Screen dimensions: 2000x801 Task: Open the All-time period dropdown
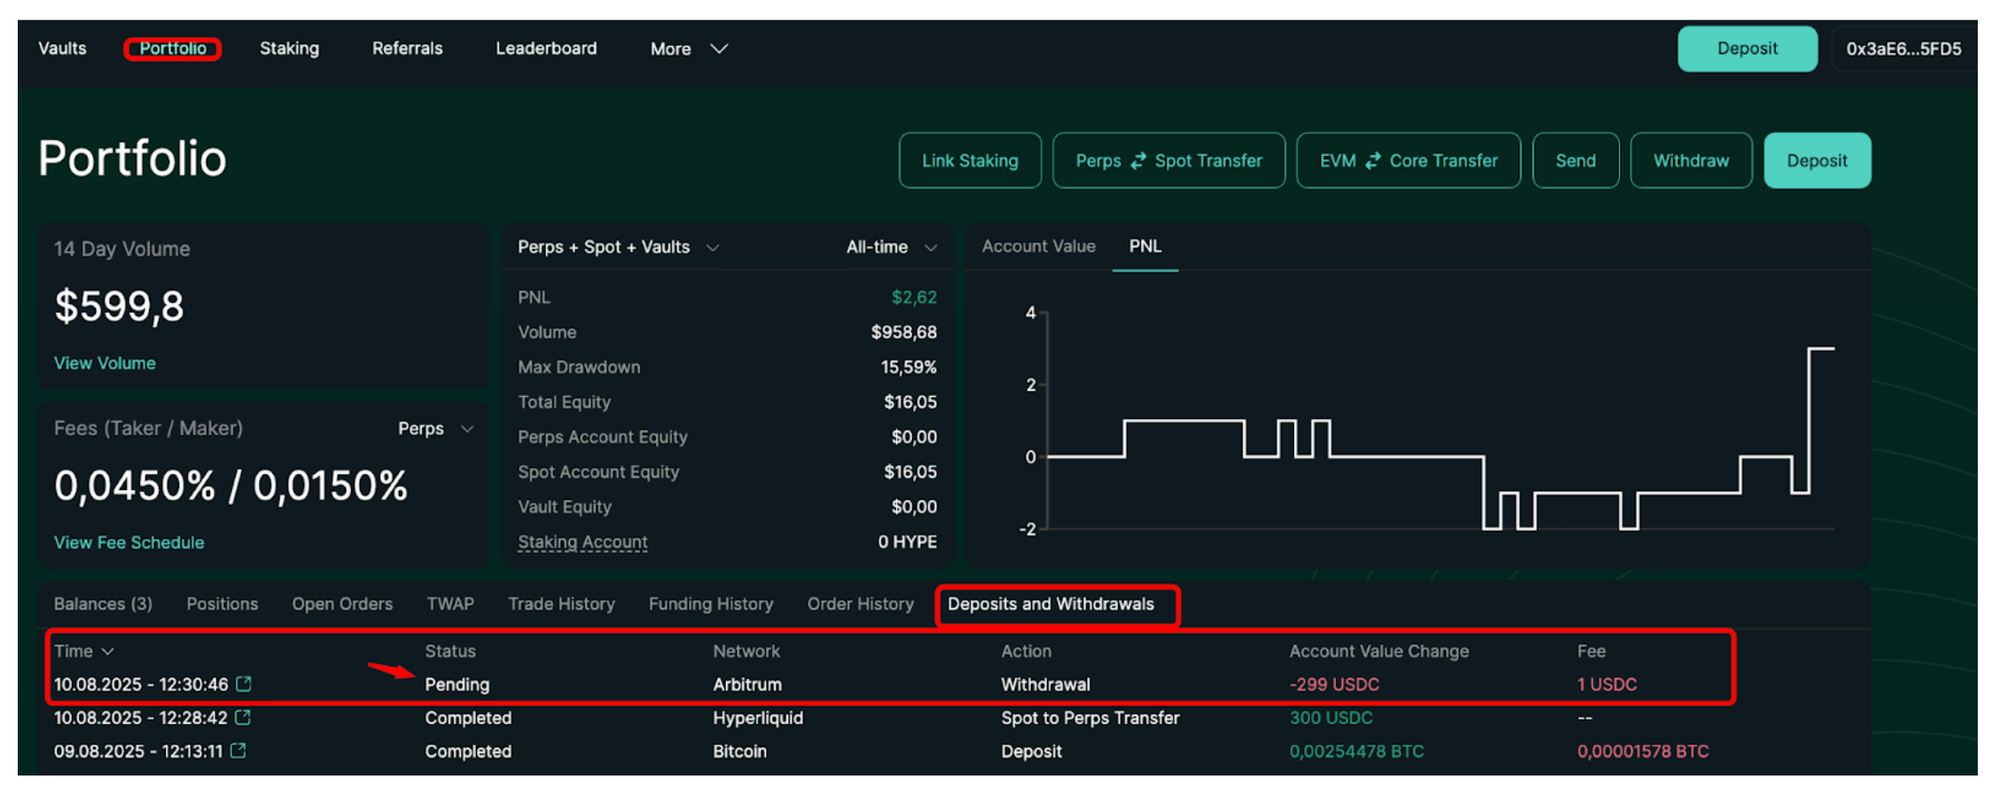point(890,247)
